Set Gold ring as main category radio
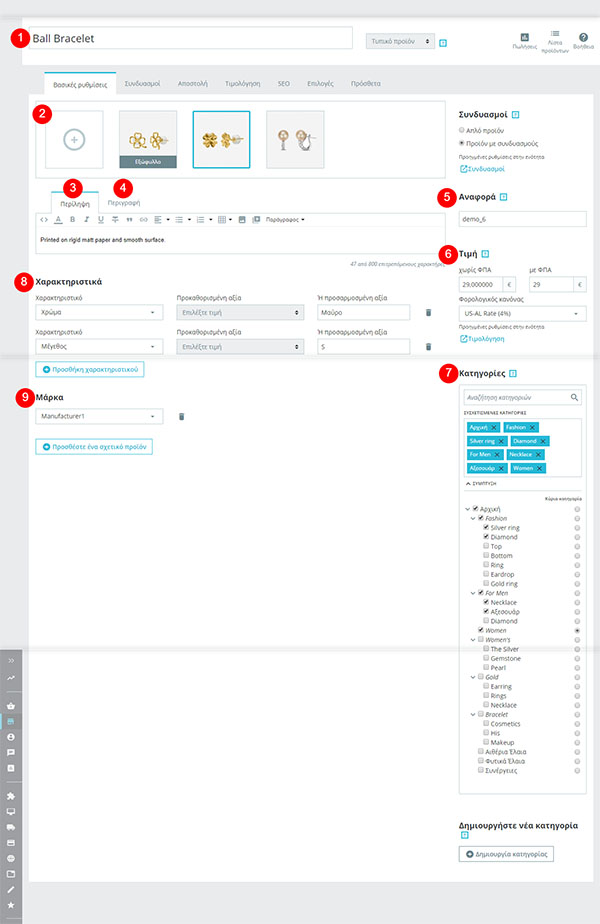This screenshot has width=600, height=924. point(577,584)
